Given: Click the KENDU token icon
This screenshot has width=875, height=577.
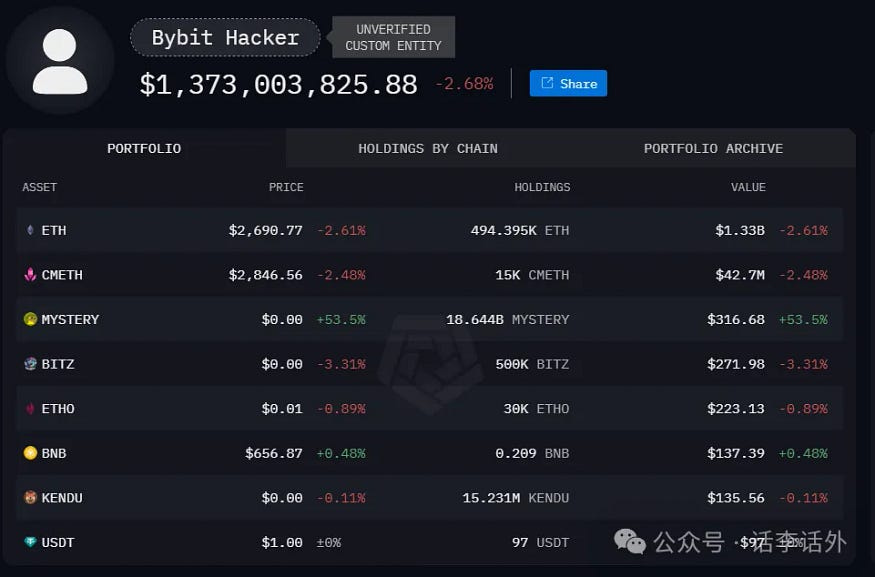Looking at the screenshot, I should click(x=30, y=497).
